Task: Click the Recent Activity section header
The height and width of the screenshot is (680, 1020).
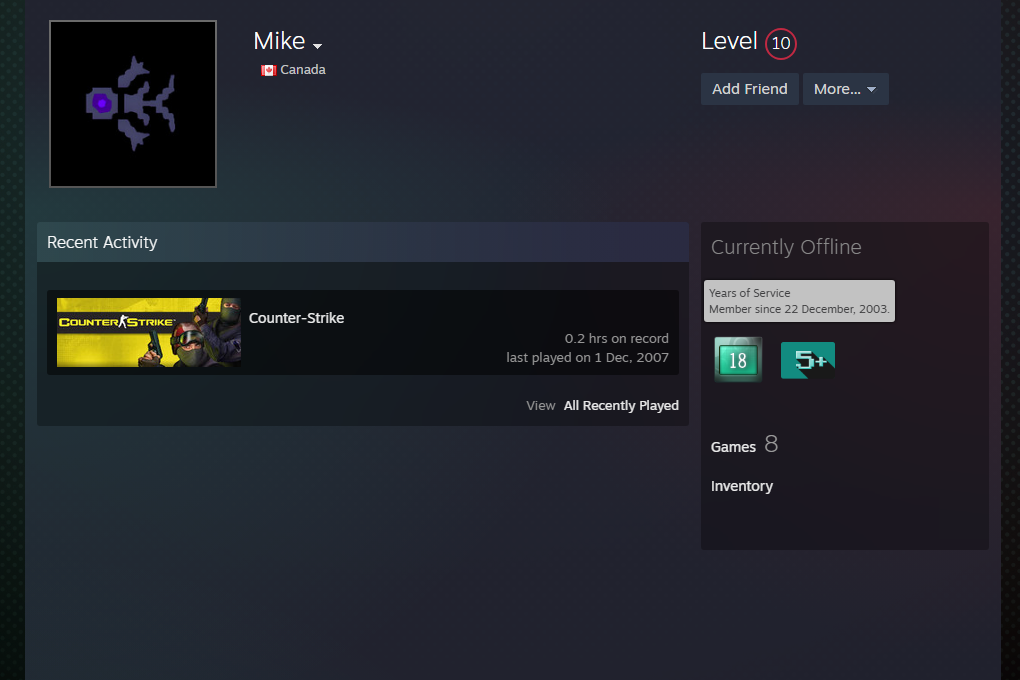Action: pyautogui.click(x=102, y=242)
